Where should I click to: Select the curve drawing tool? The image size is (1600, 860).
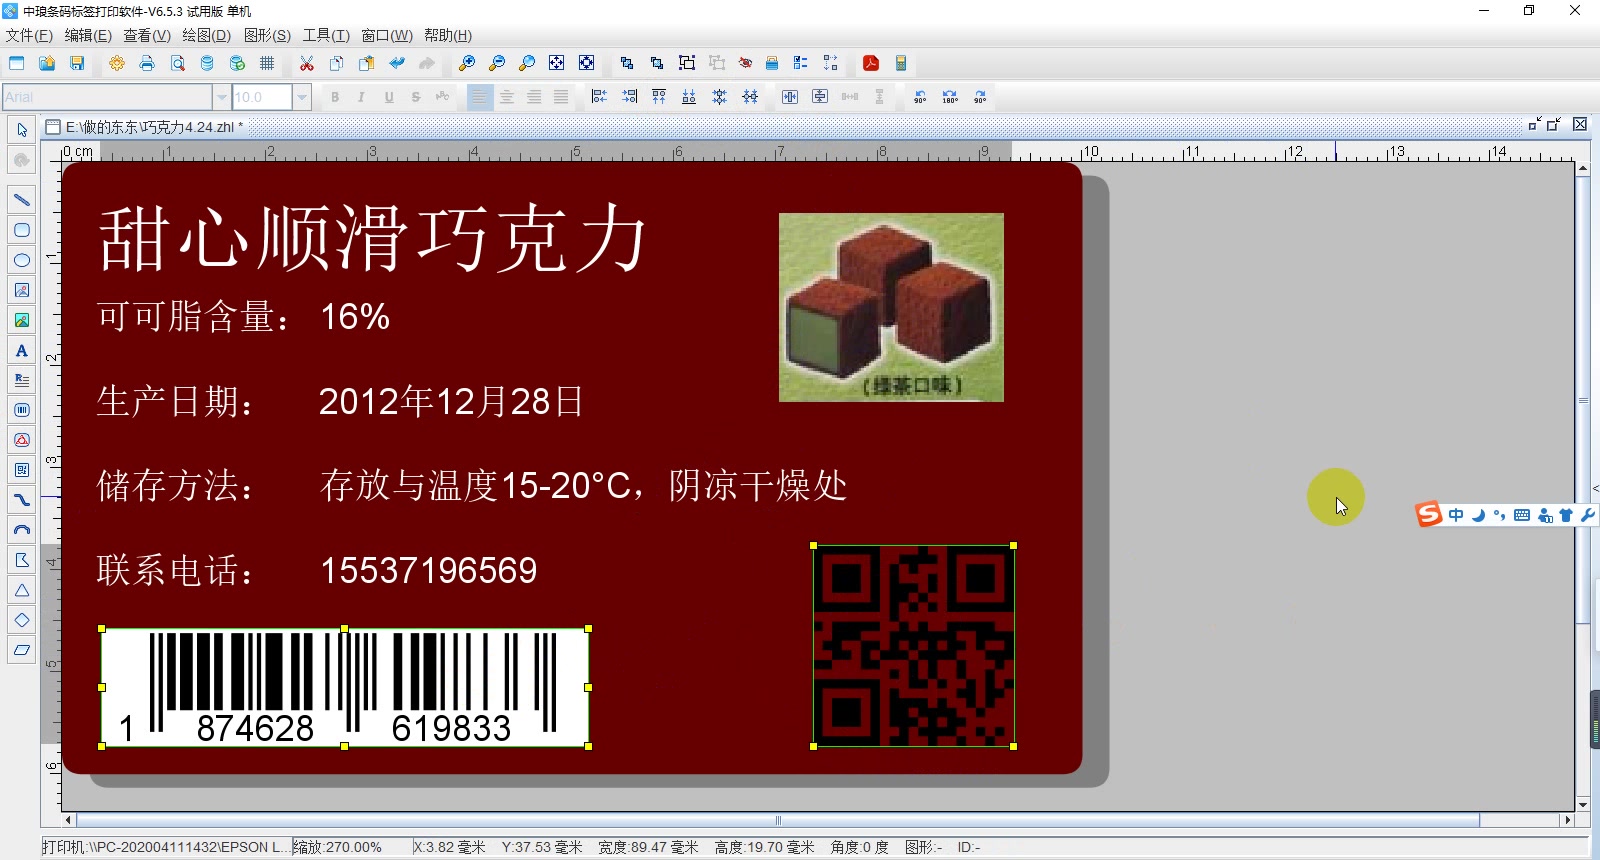click(x=21, y=500)
